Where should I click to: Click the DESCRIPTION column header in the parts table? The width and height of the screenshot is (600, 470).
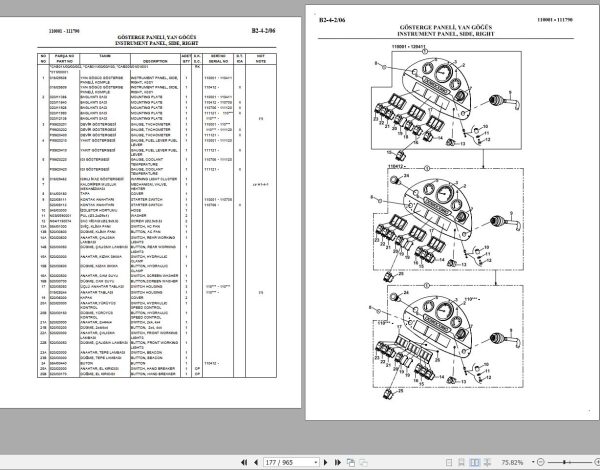tap(155, 61)
